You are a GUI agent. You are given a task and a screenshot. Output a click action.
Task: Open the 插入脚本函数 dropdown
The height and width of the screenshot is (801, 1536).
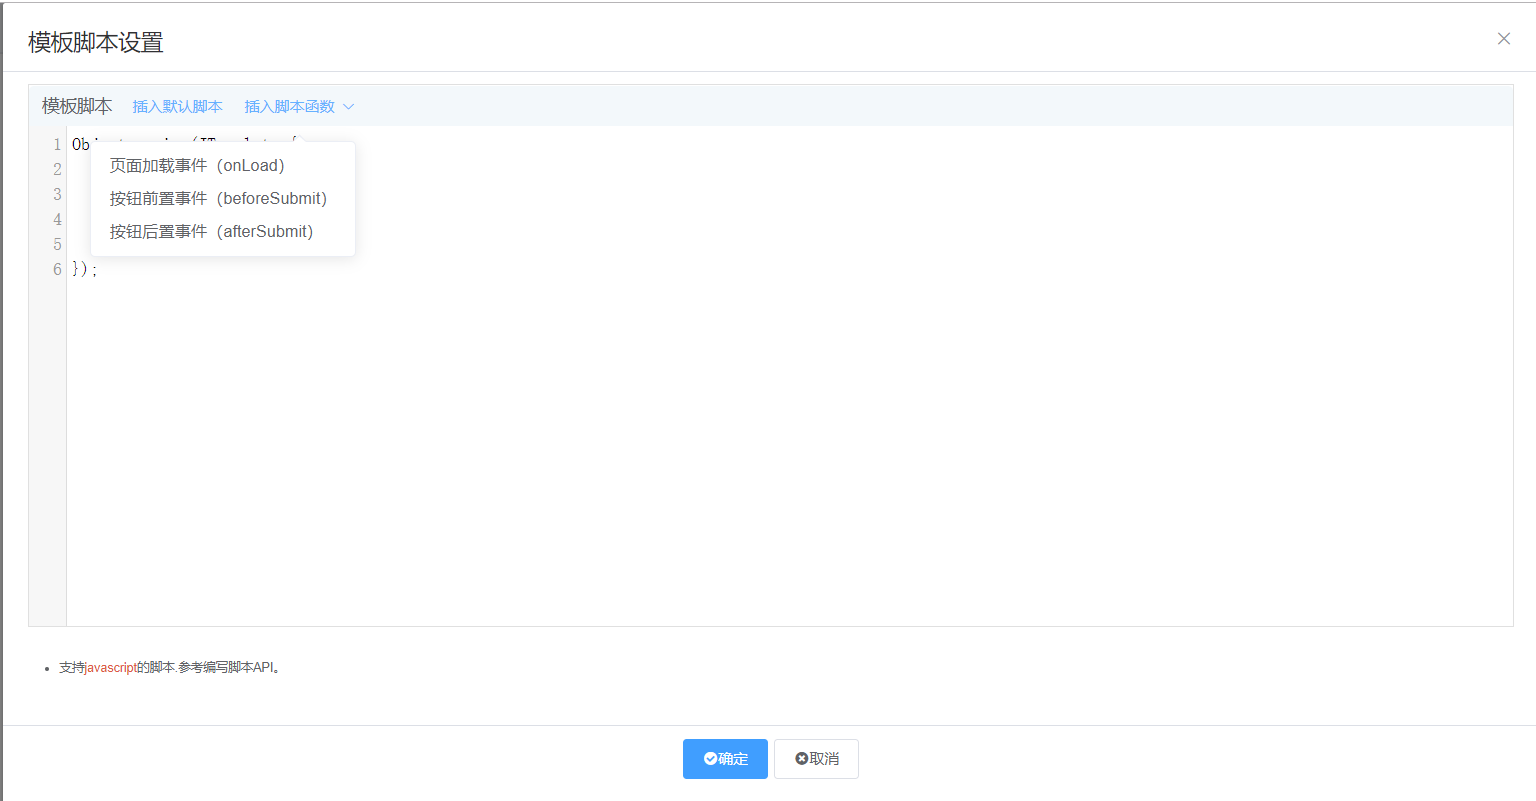tap(290, 107)
